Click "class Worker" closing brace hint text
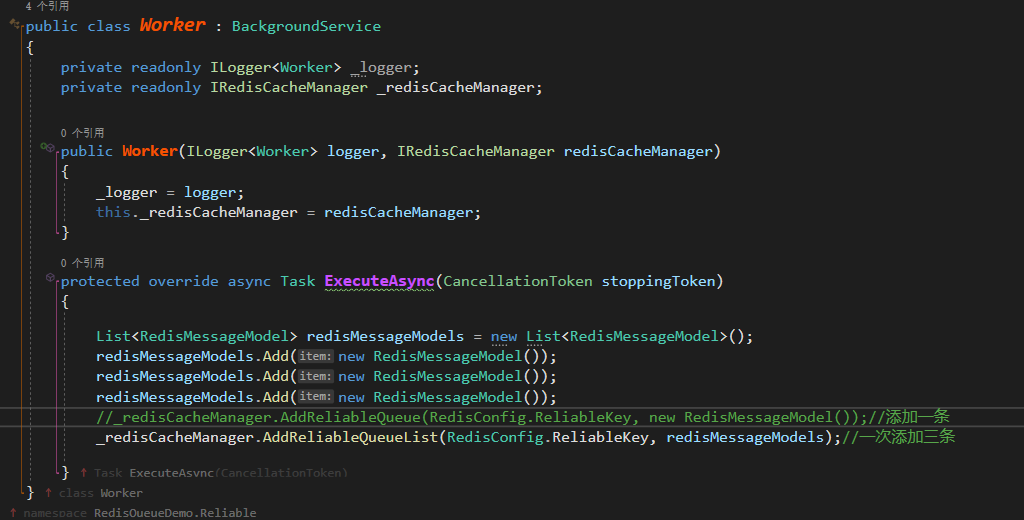 101,493
